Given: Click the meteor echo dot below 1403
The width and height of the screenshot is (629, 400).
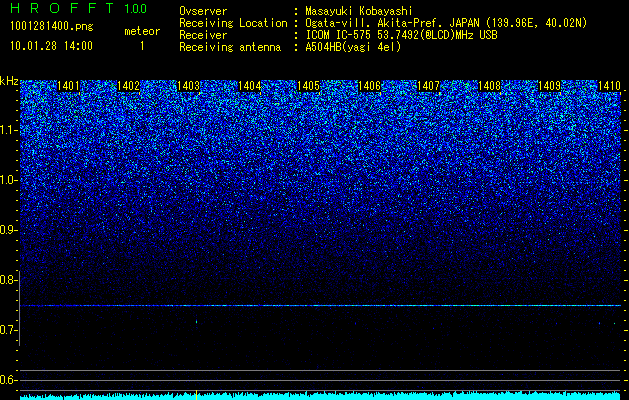Looking at the screenshot, I should coord(197,321).
